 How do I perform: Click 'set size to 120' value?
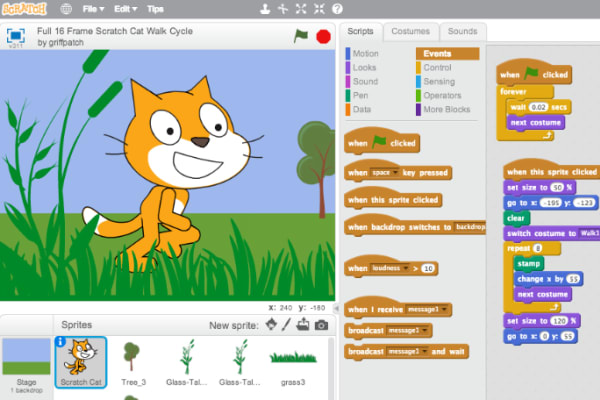[559, 321]
